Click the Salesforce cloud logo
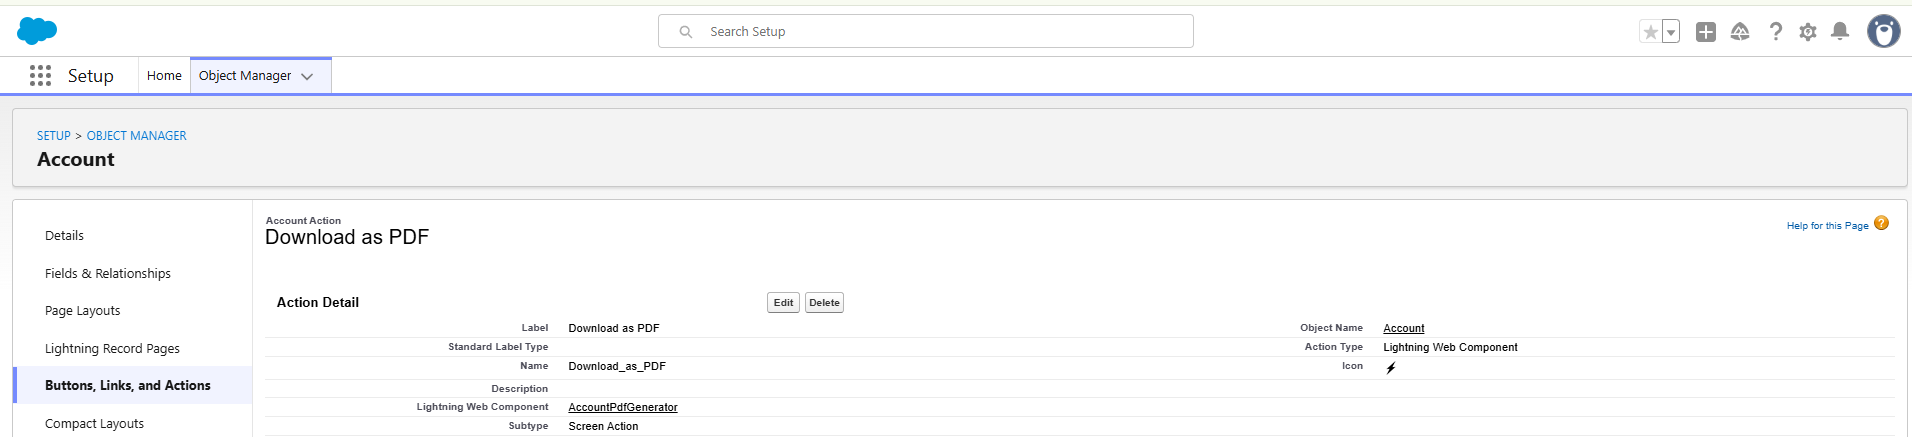 (37, 31)
